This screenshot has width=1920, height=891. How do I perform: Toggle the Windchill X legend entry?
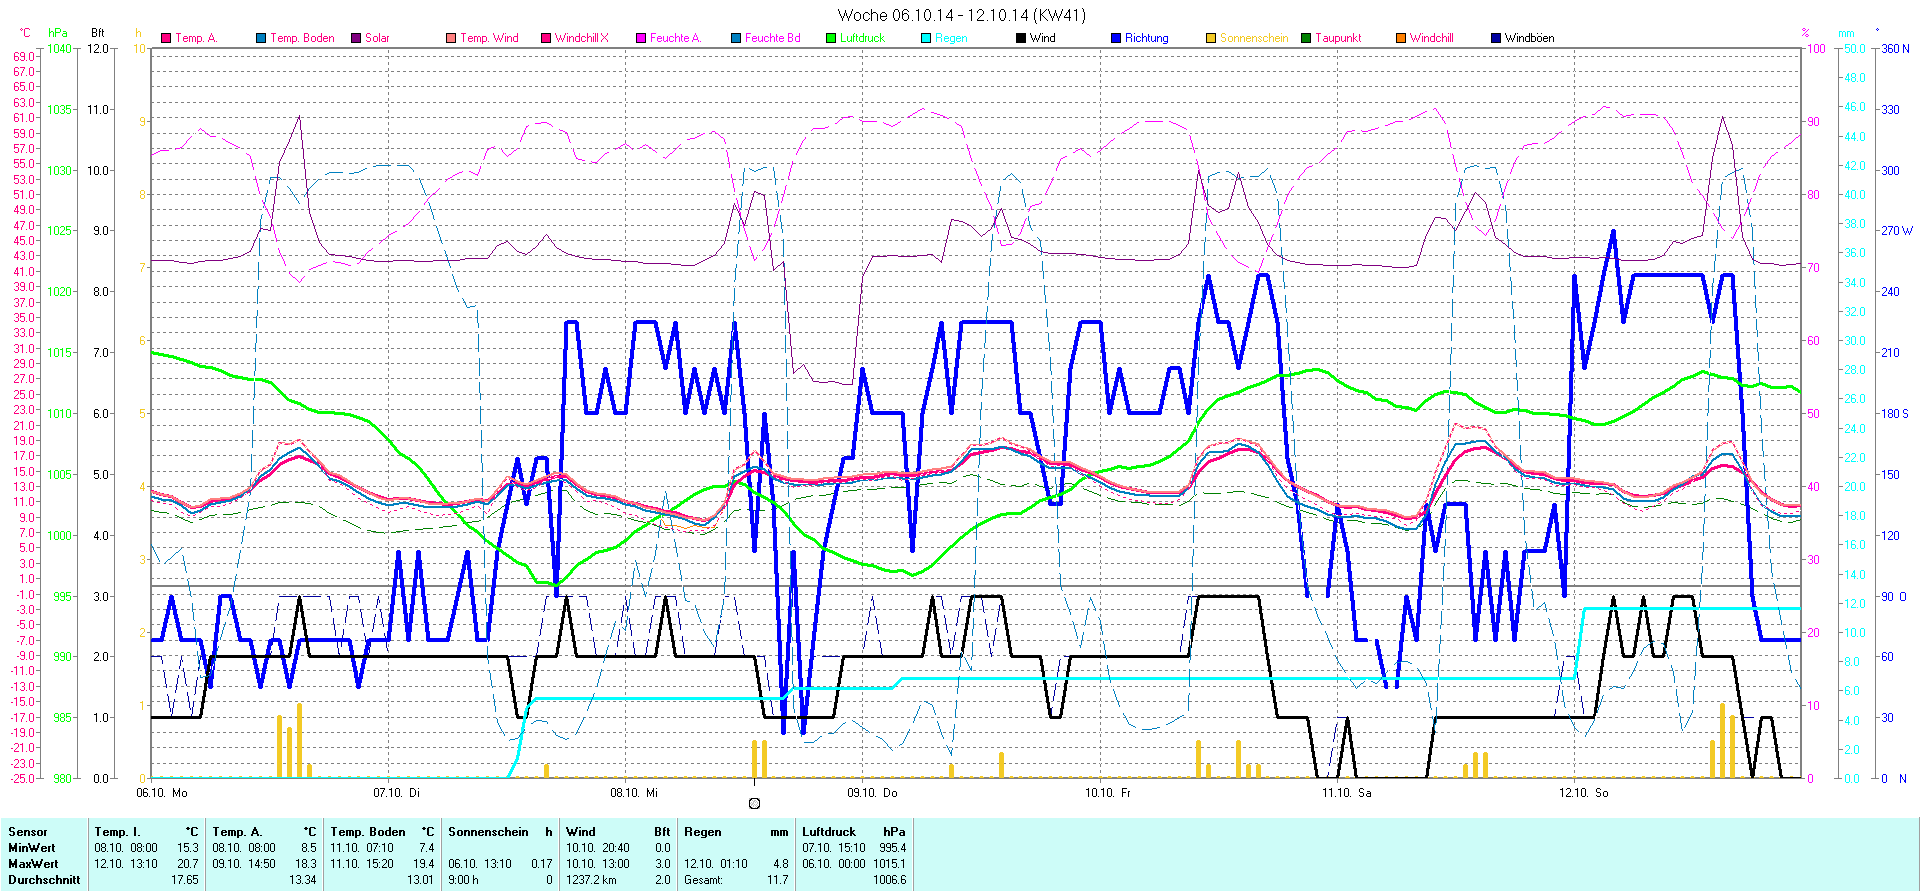[581, 38]
